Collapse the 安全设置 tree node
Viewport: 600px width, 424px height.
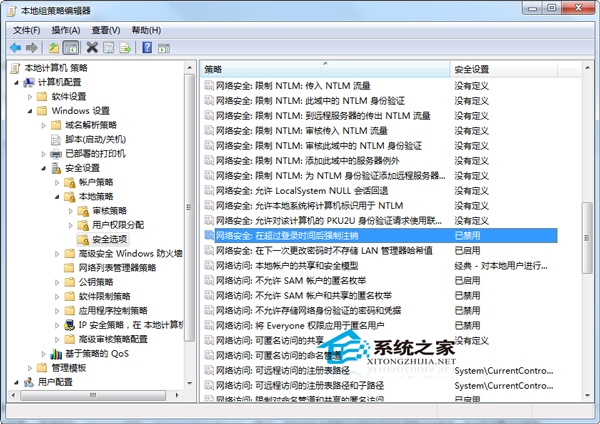click(43, 168)
